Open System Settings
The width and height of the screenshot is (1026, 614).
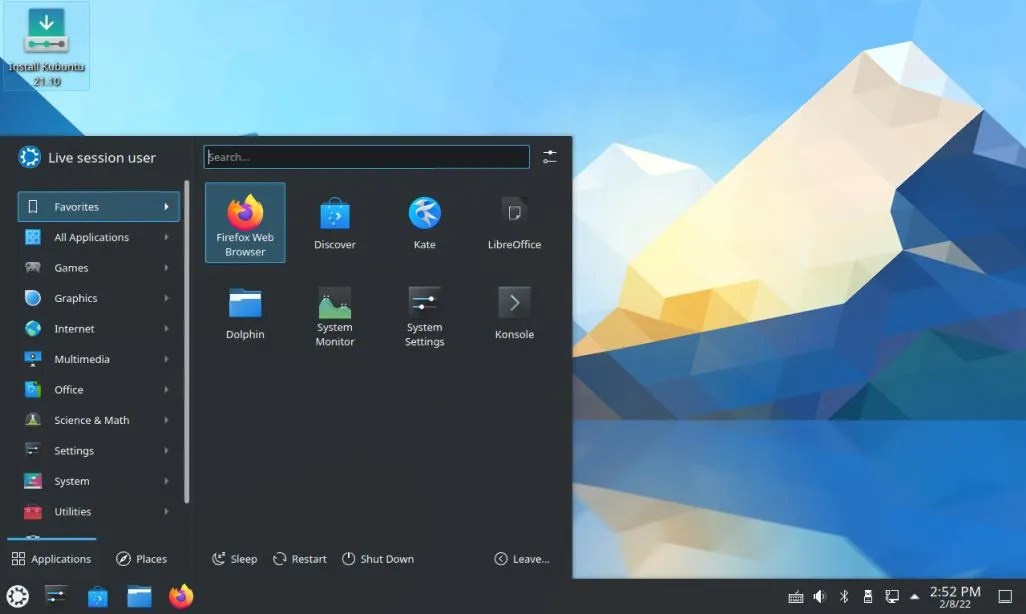click(x=424, y=313)
